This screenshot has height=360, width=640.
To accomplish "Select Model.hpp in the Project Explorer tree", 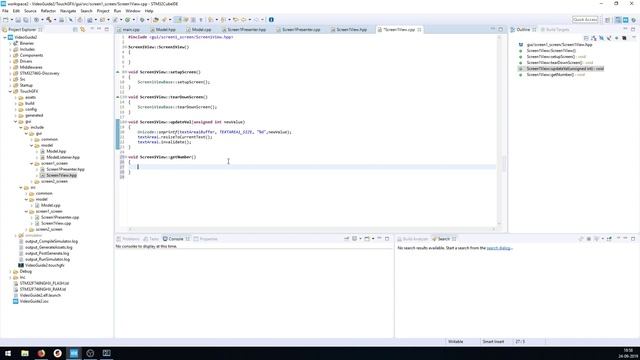I will [56, 151].
